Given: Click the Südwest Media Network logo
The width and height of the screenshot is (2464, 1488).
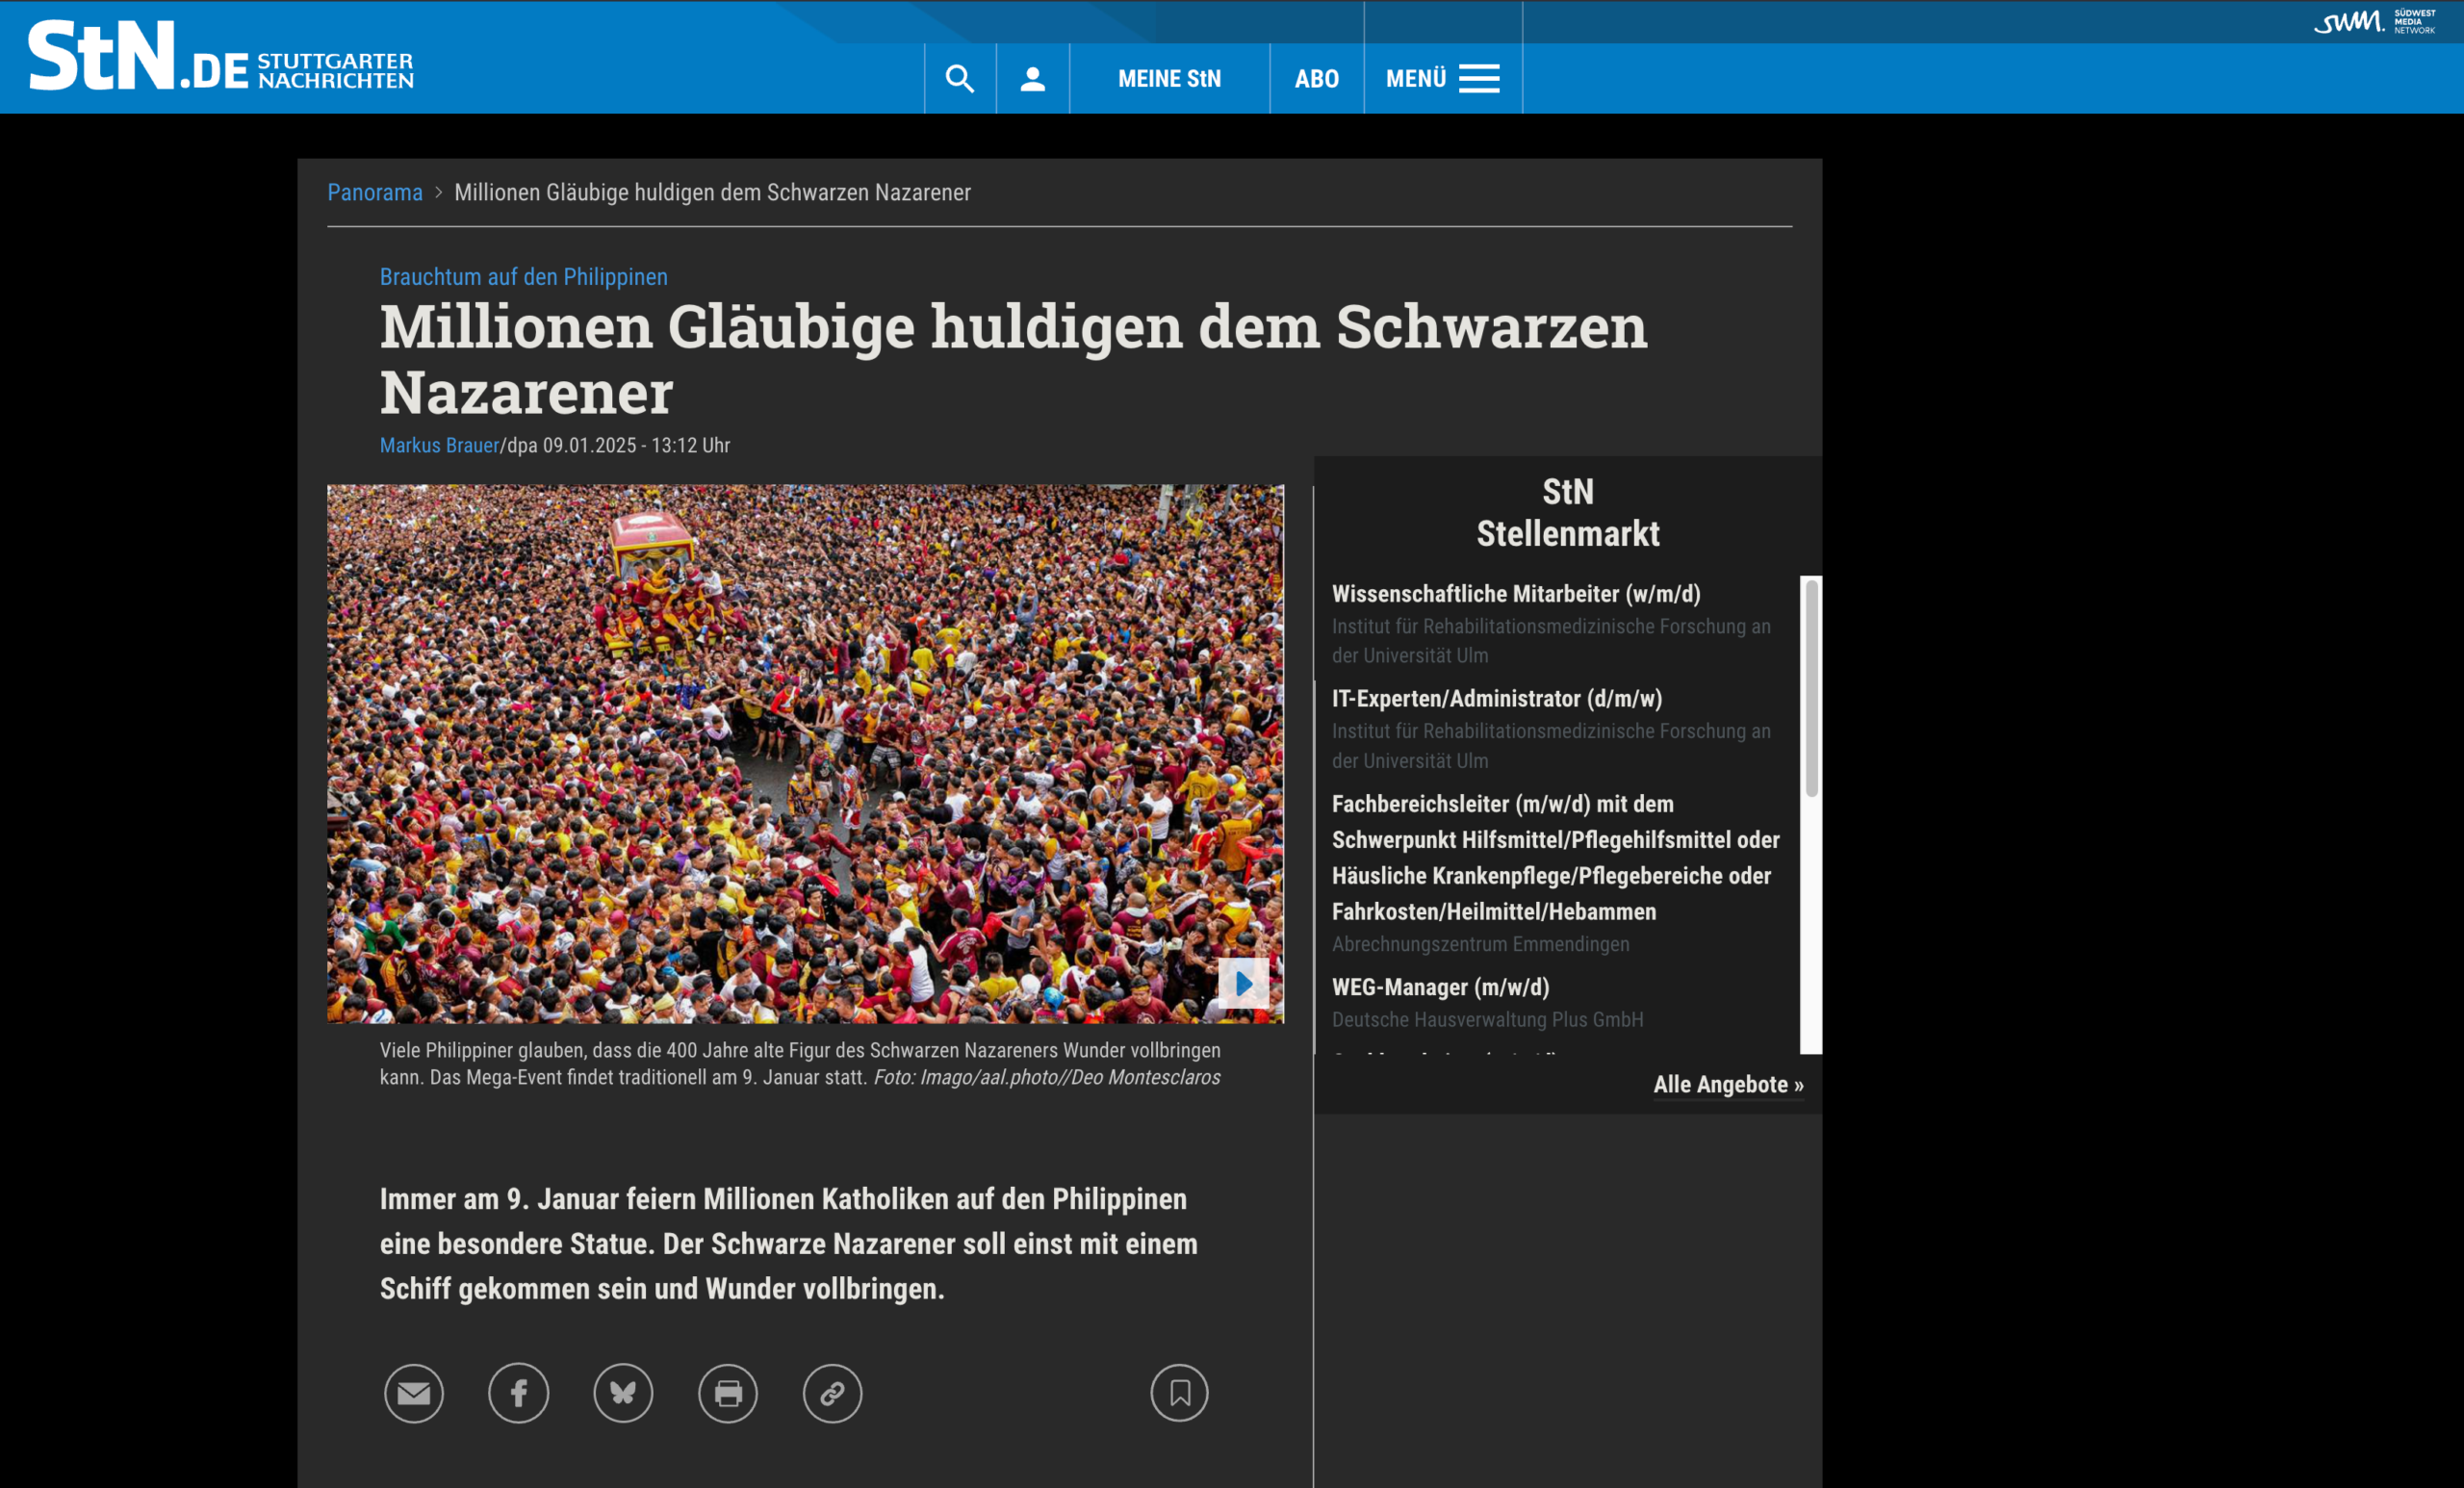Looking at the screenshot, I should click(2379, 22).
